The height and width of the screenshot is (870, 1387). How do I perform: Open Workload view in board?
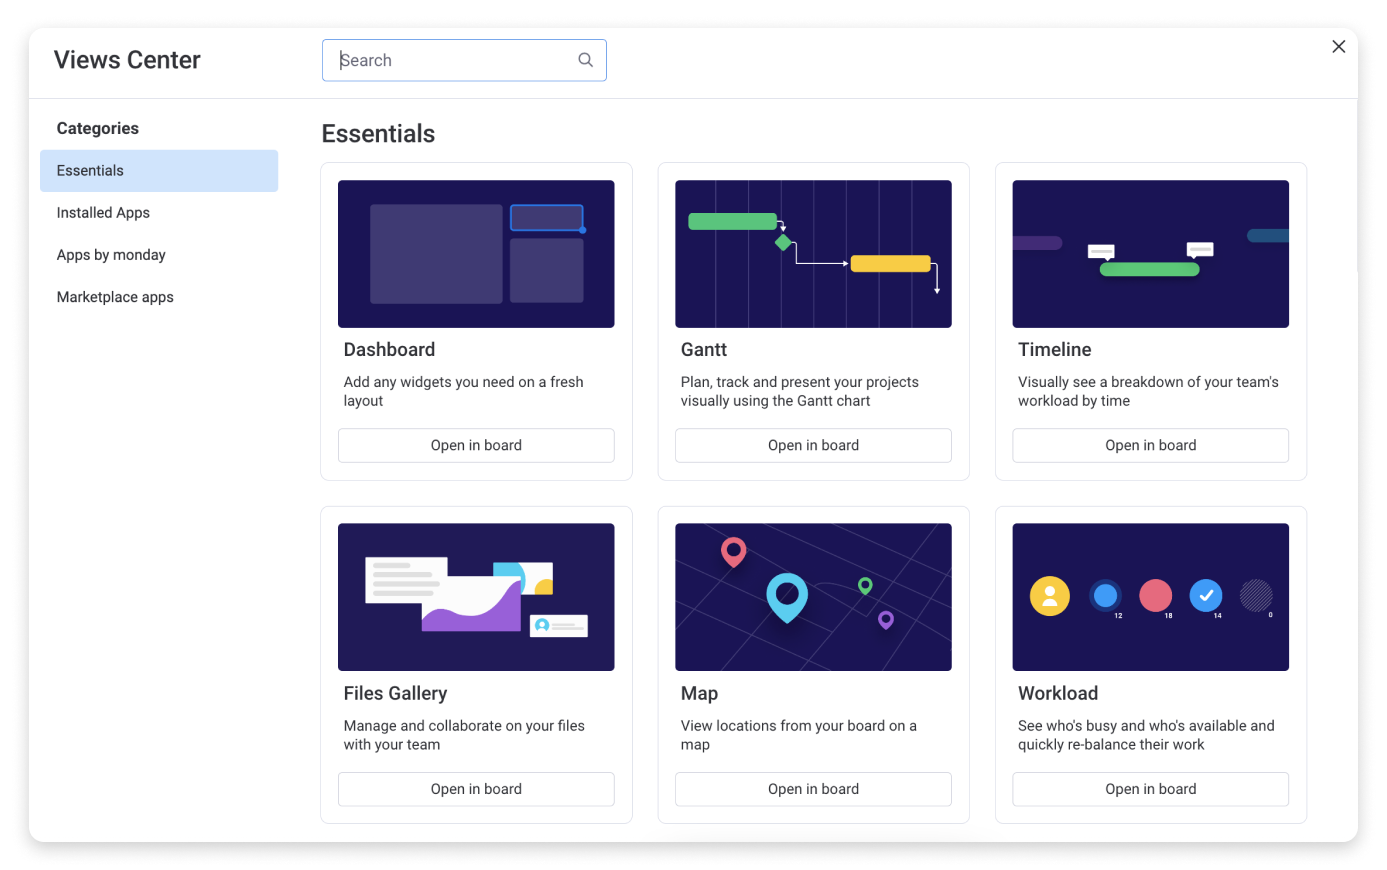pos(1150,789)
